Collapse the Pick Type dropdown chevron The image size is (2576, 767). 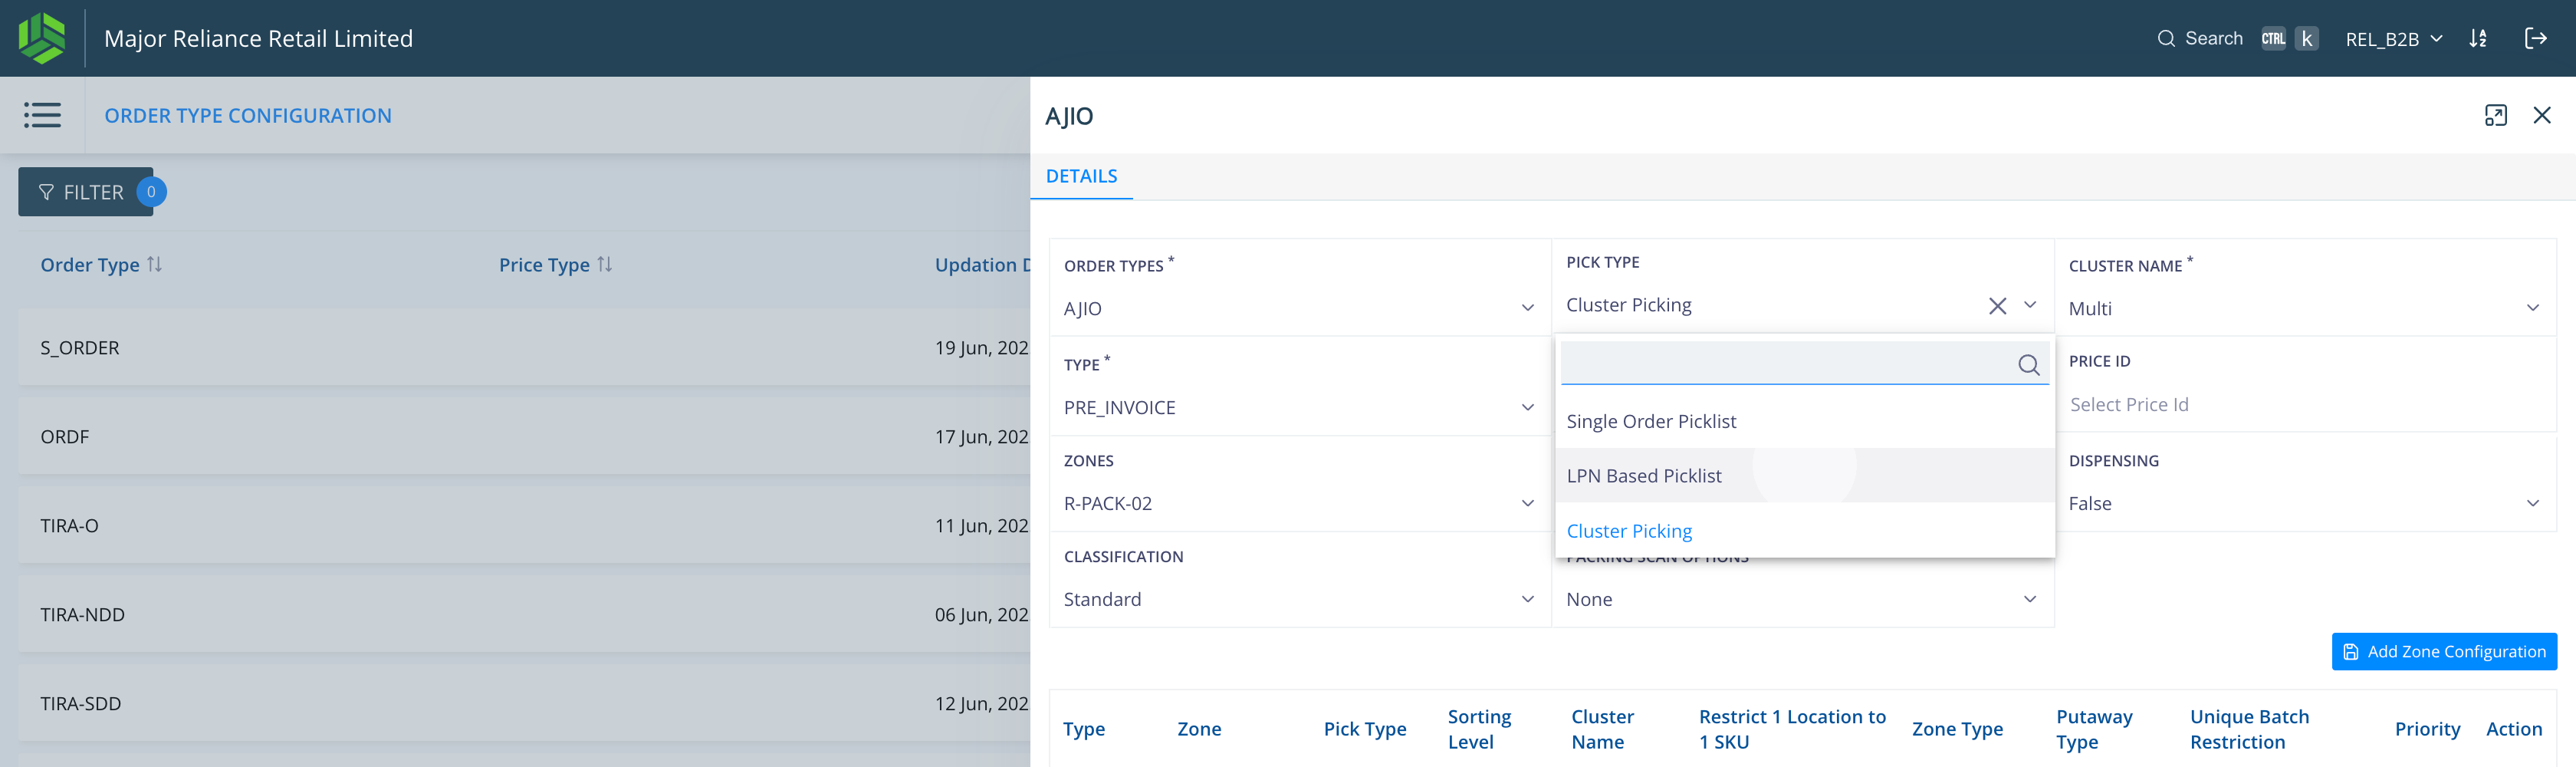(2030, 305)
